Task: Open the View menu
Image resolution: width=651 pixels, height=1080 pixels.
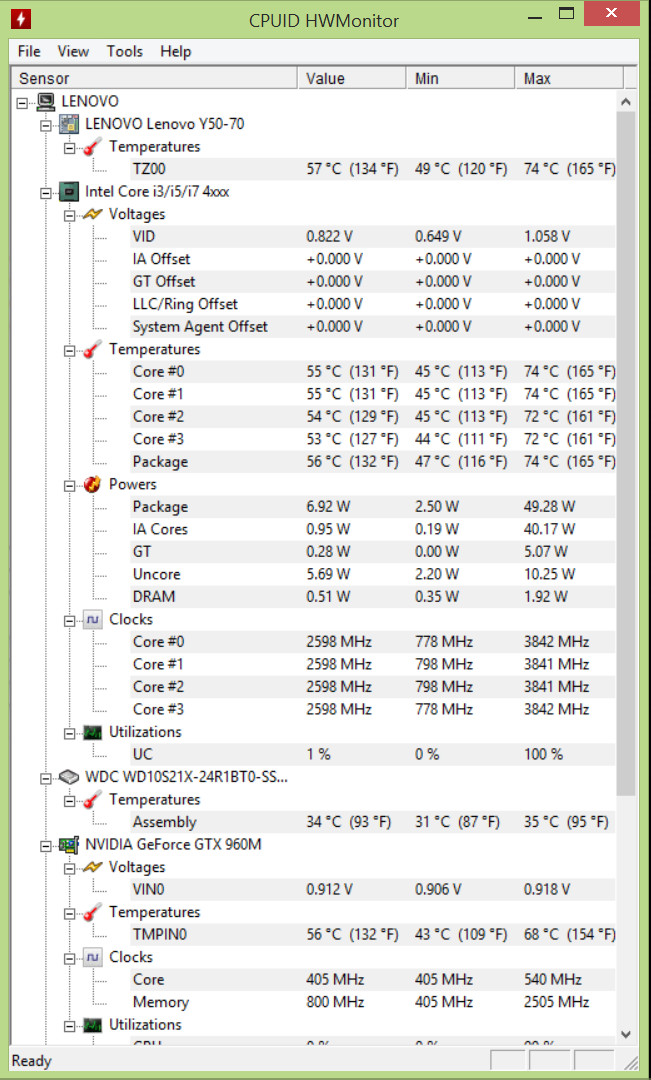Action: pyautogui.click(x=73, y=51)
